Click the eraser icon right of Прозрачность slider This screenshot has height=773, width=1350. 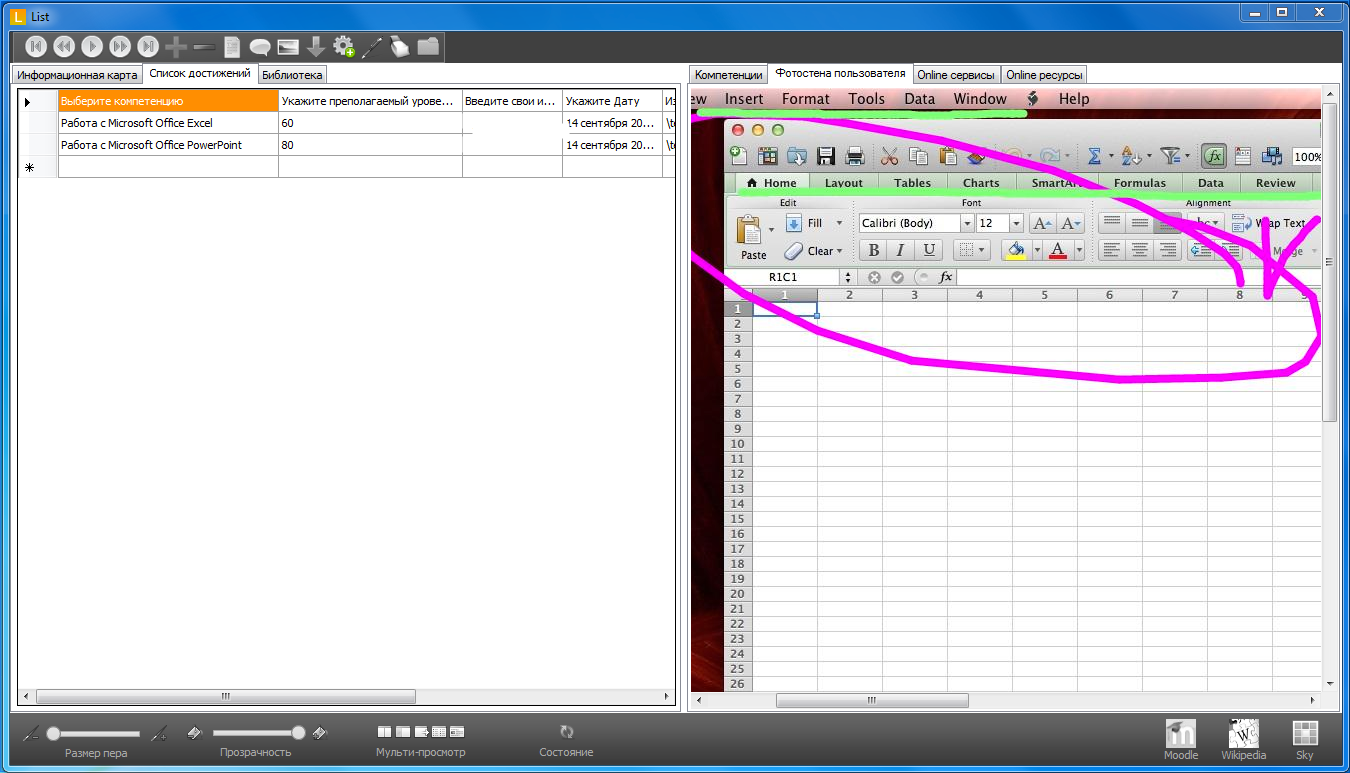click(x=320, y=733)
